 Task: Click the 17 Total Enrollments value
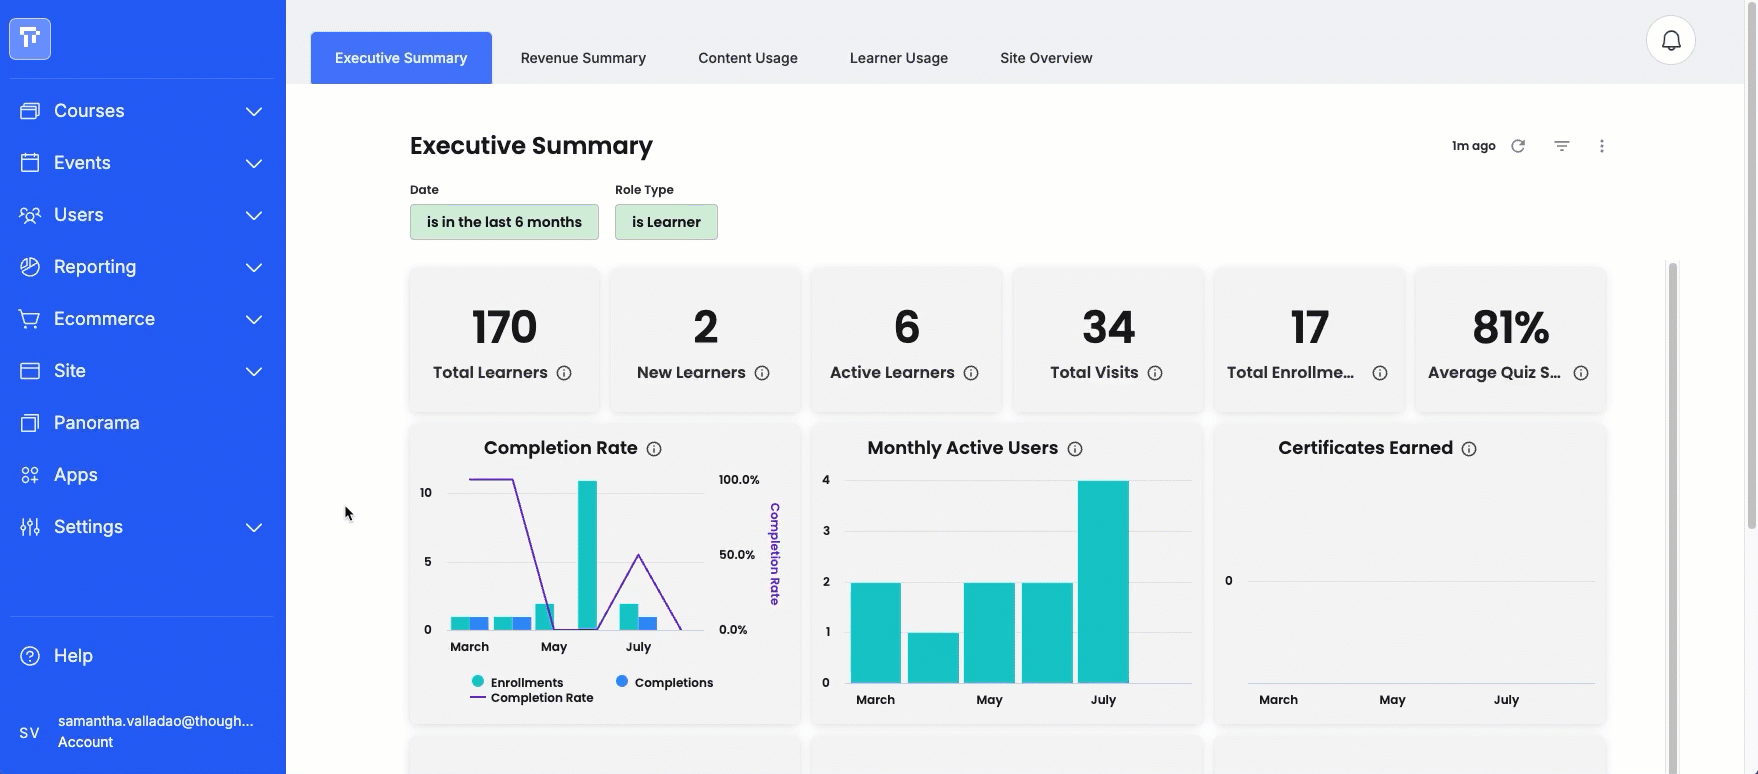1309,327
